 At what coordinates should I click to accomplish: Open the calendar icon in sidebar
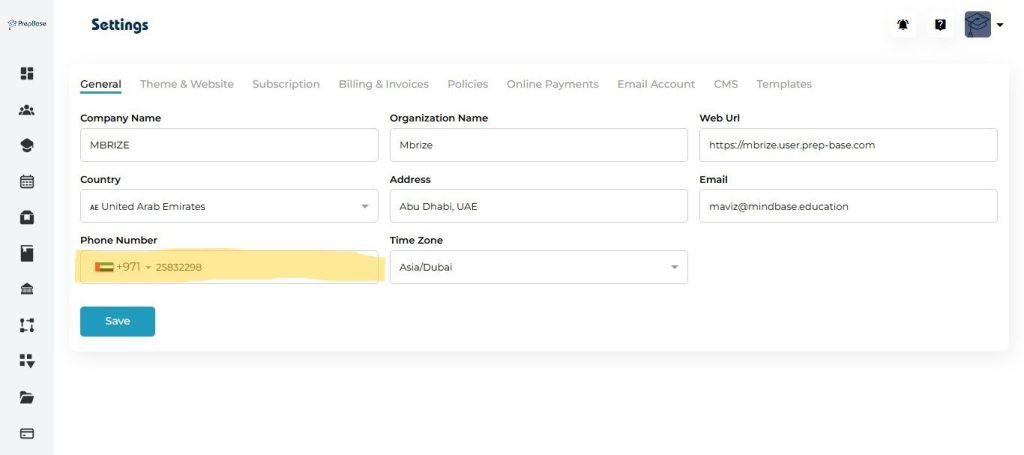(27, 182)
